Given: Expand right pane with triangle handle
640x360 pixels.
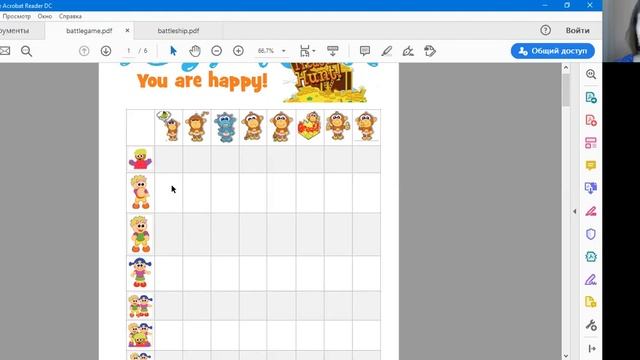Looking at the screenshot, I should 574,211.
